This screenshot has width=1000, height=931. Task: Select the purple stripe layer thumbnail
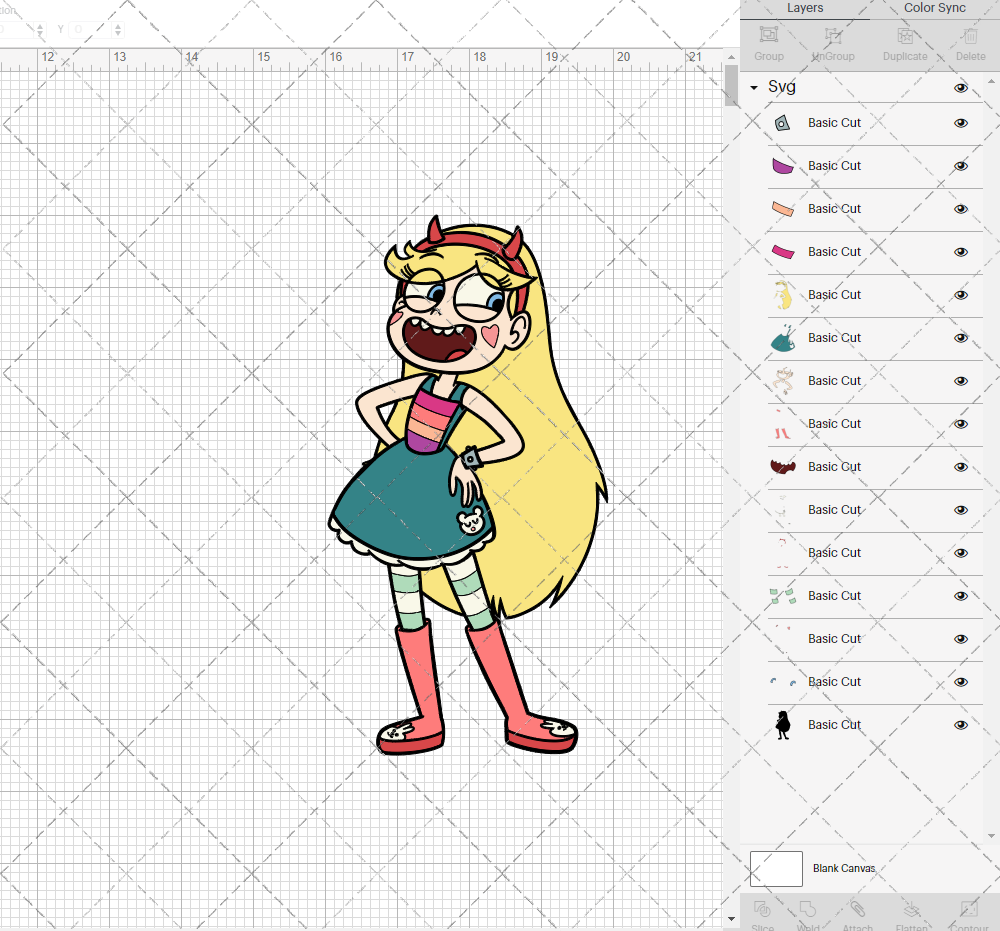coord(783,166)
